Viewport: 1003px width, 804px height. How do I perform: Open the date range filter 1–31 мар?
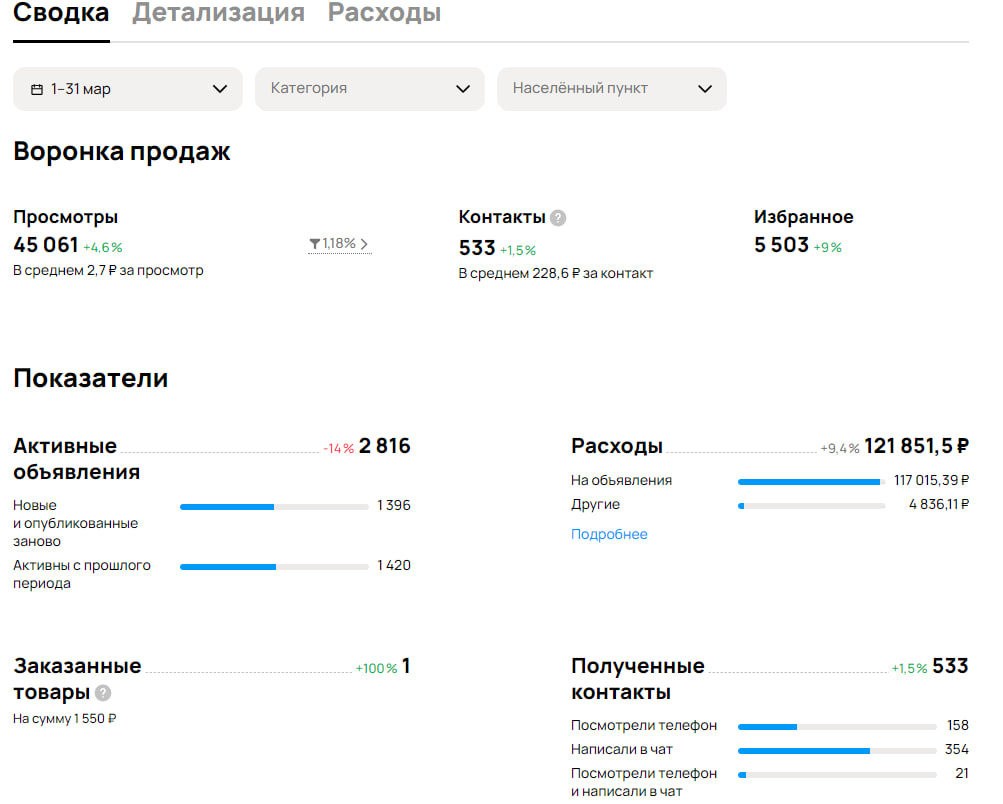pos(127,88)
